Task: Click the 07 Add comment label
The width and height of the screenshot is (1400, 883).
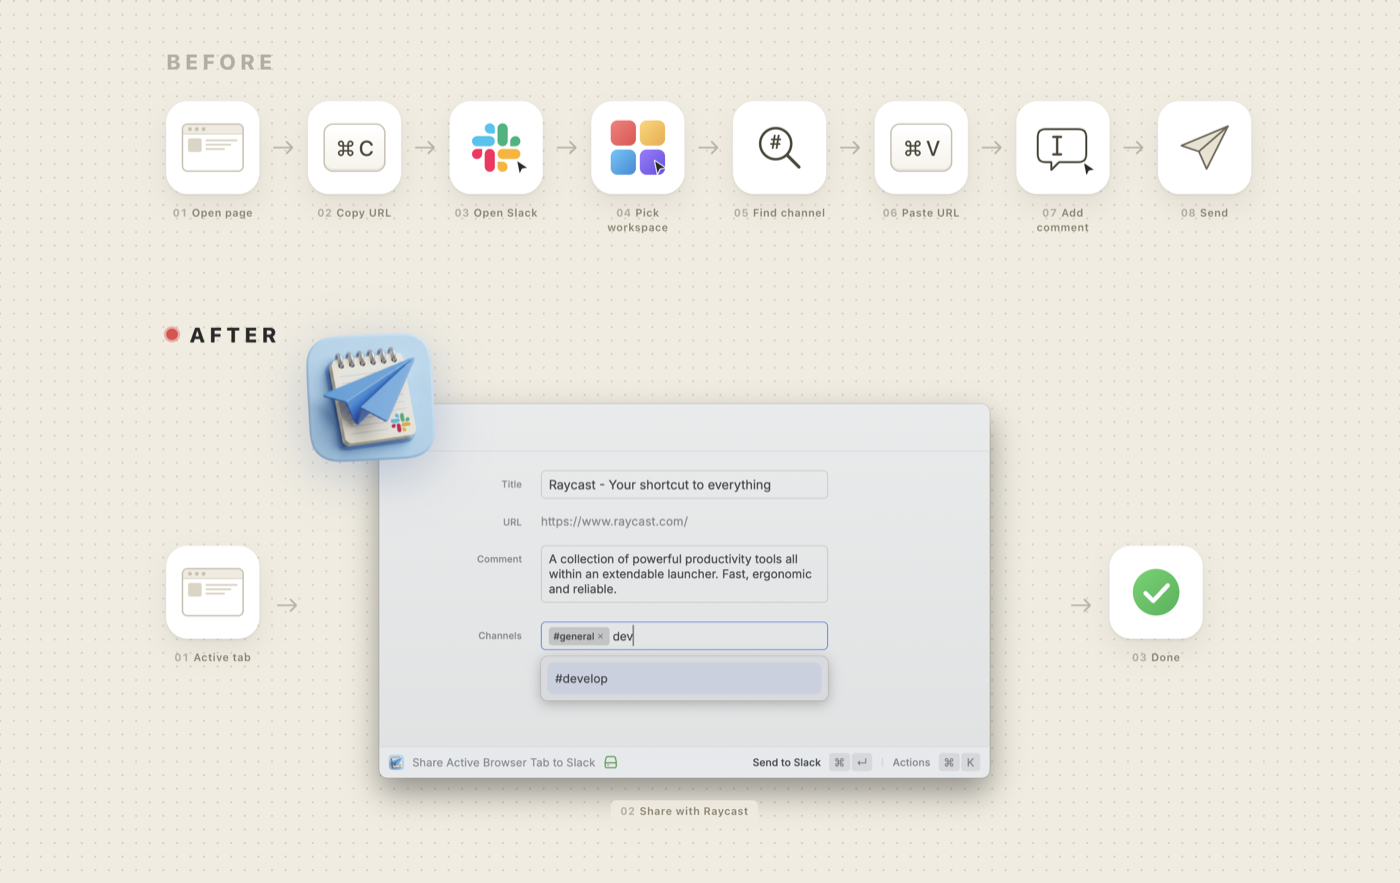Action: point(1063,220)
